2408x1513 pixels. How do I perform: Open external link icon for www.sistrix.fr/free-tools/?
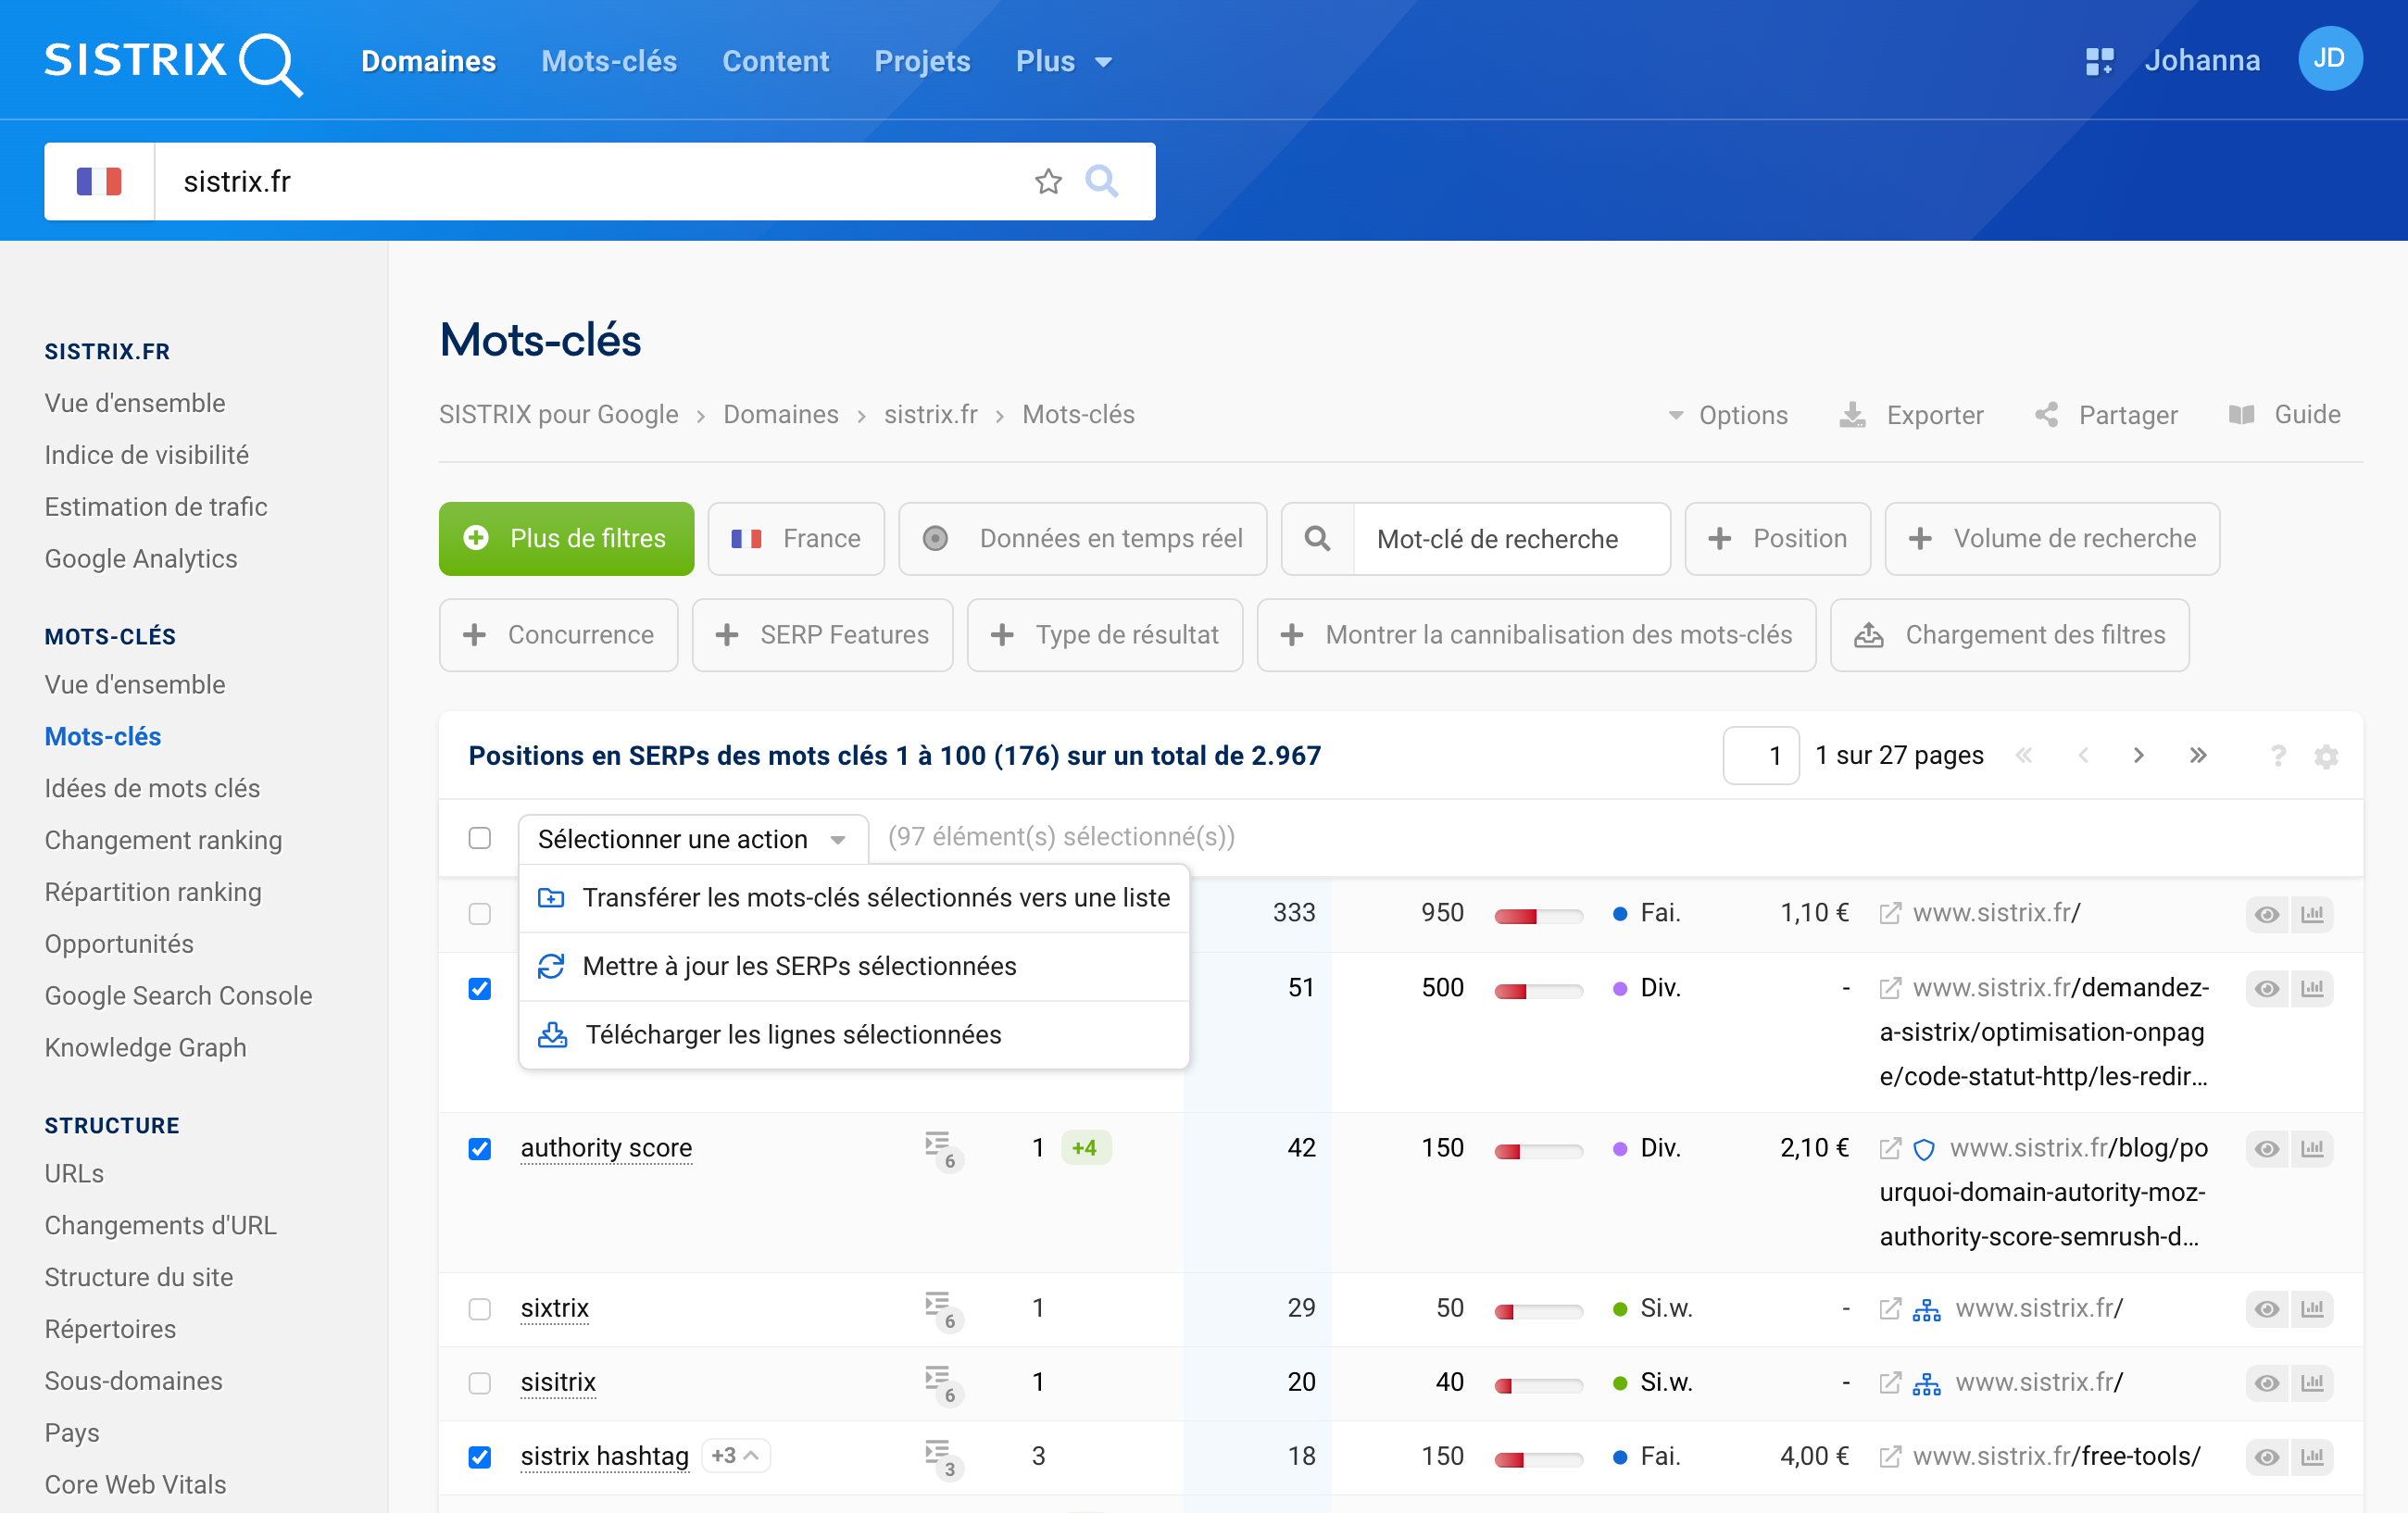pyautogui.click(x=1889, y=1456)
